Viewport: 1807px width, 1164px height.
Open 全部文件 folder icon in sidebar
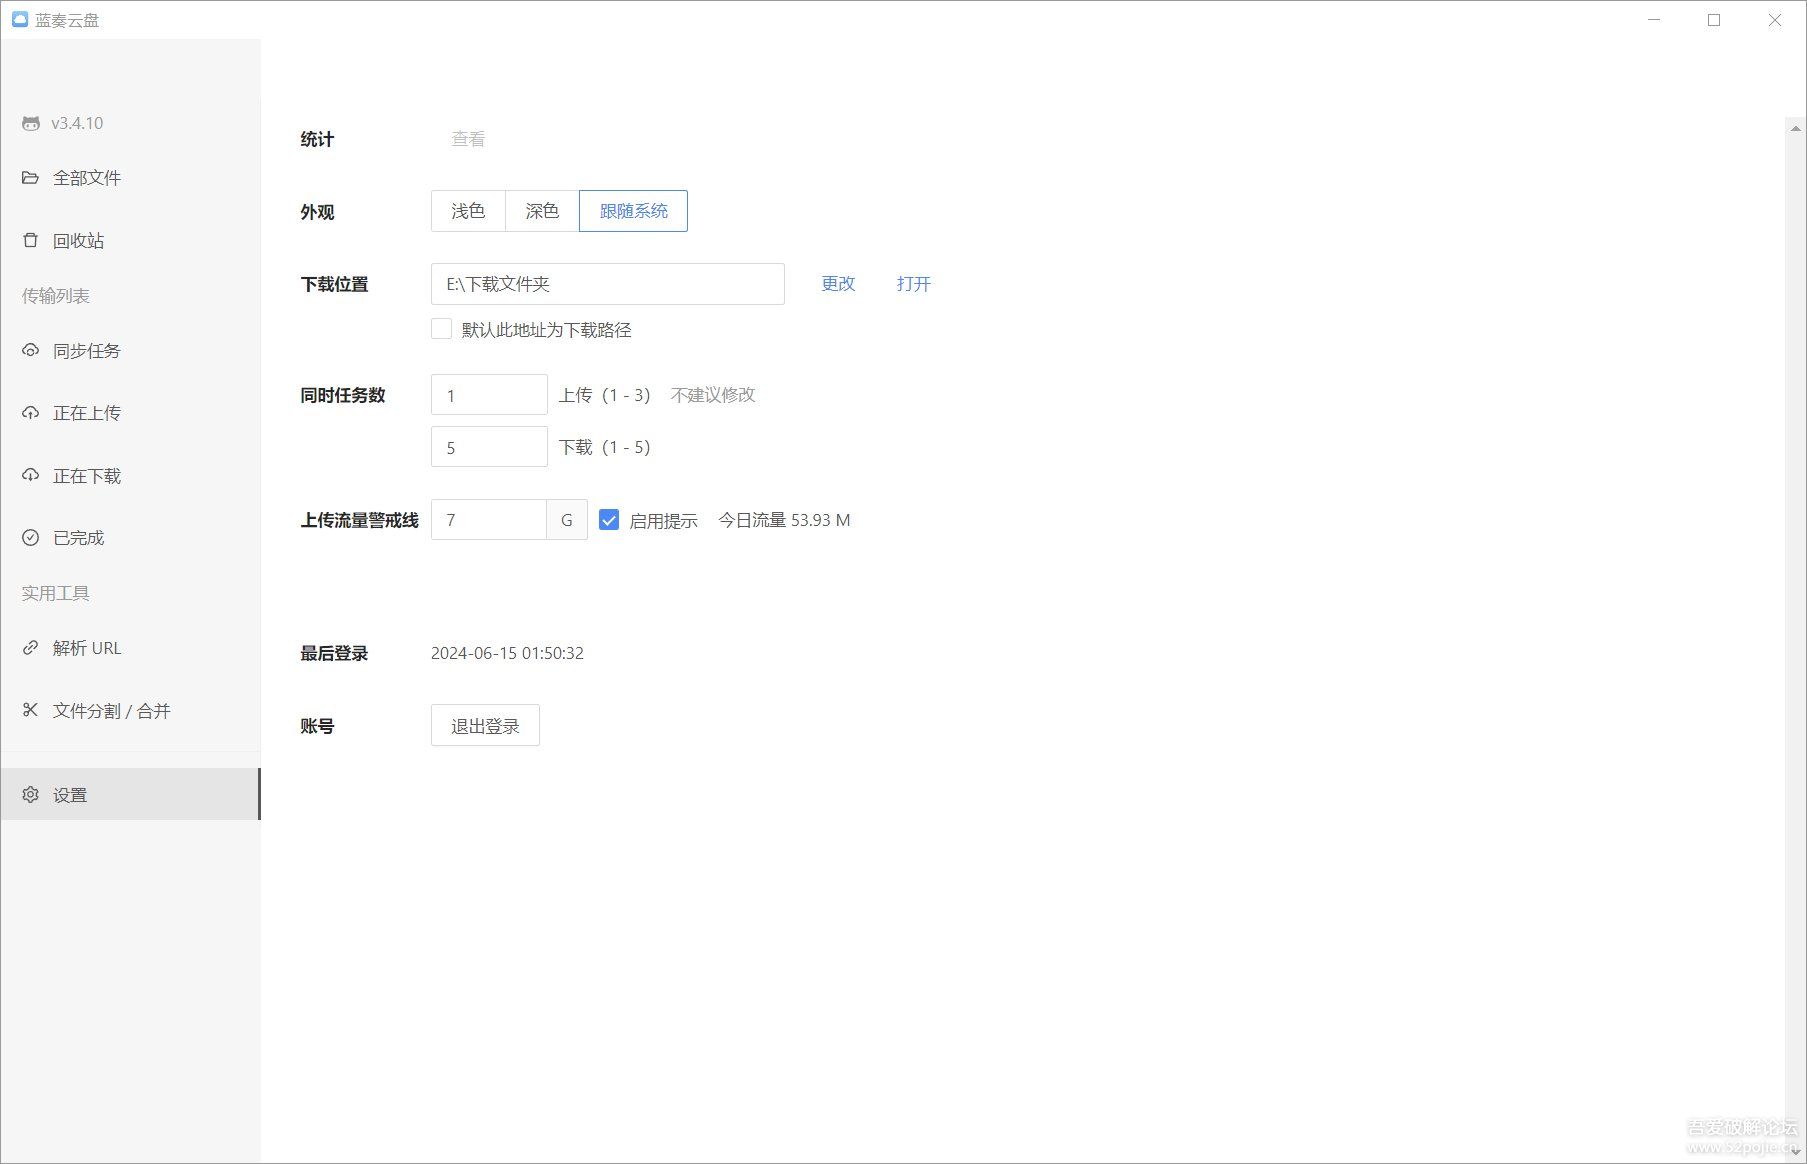(x=31, y=178)
